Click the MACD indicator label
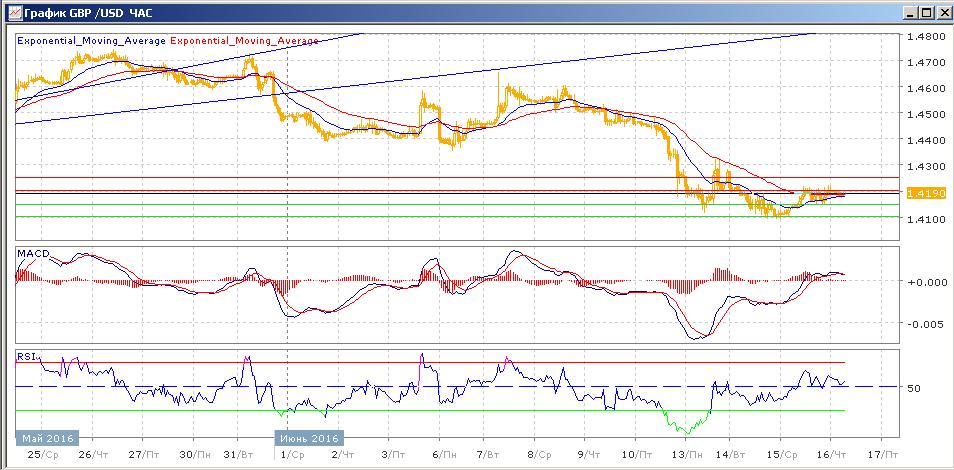This screenshot has width=954, height=470. tap(33, 253)
